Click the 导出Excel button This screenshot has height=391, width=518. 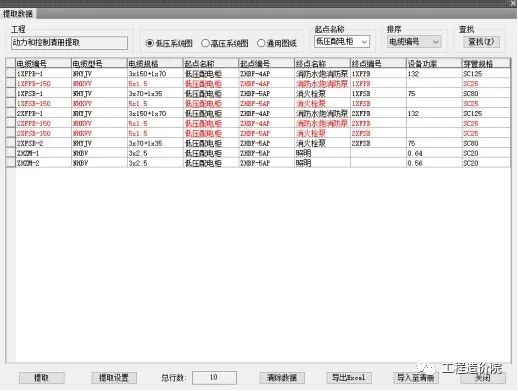pos(349,378)
